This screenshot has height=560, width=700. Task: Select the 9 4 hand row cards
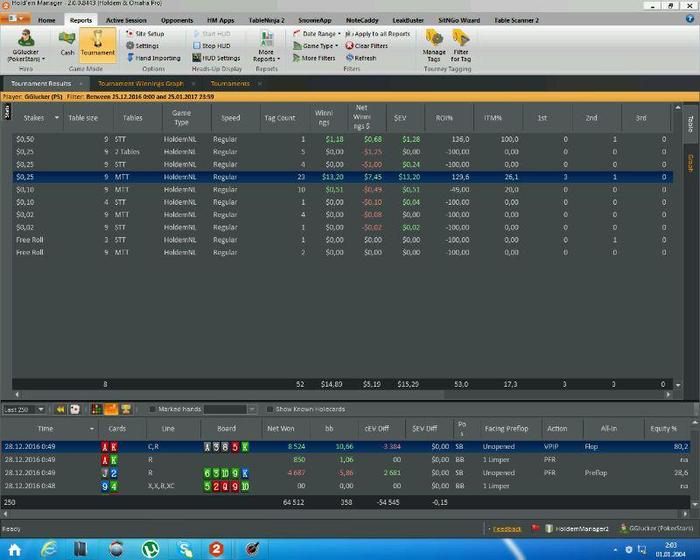(x=109, y=486)
